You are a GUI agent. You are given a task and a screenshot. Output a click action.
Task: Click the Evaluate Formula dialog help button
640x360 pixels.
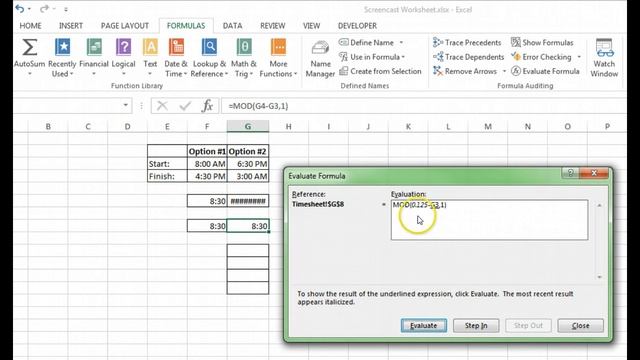click(571, 173)
